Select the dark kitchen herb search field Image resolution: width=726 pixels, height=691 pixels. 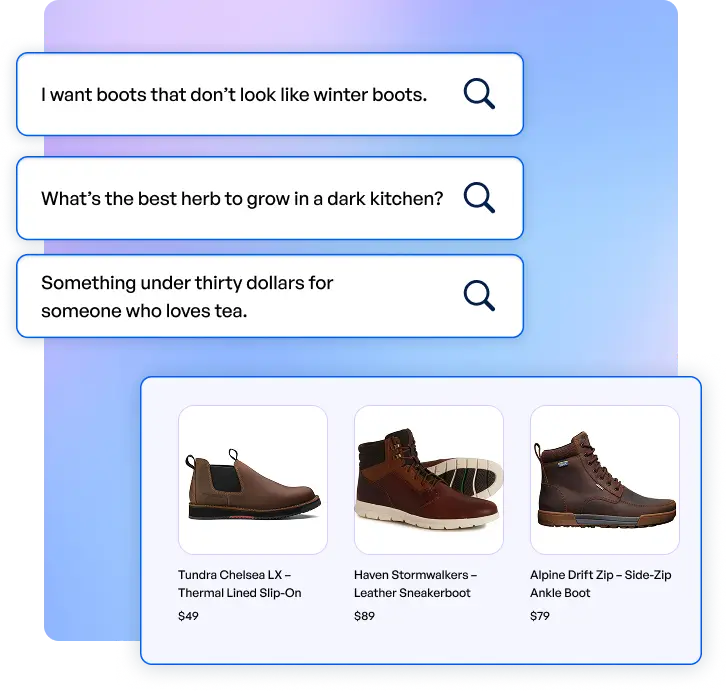pyautogui.click(x=270, y=198)
